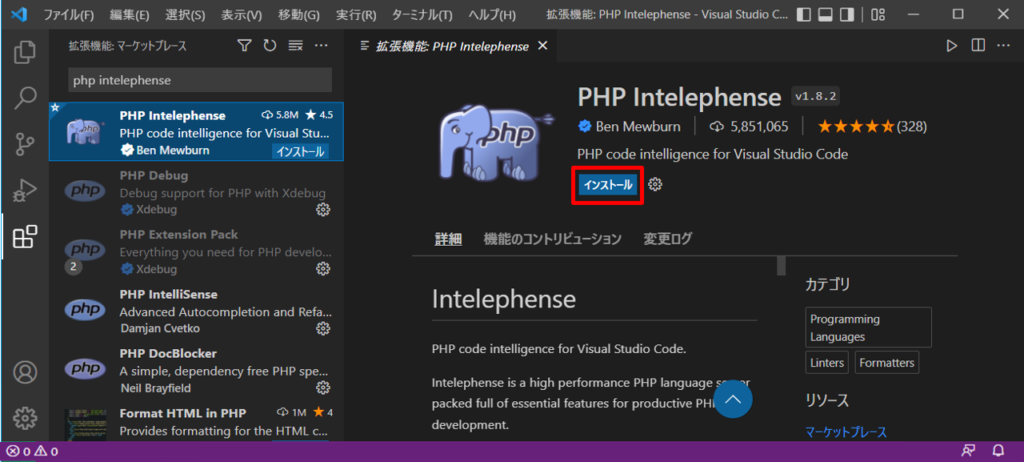Select the Extensions view icon

(25, 237)
